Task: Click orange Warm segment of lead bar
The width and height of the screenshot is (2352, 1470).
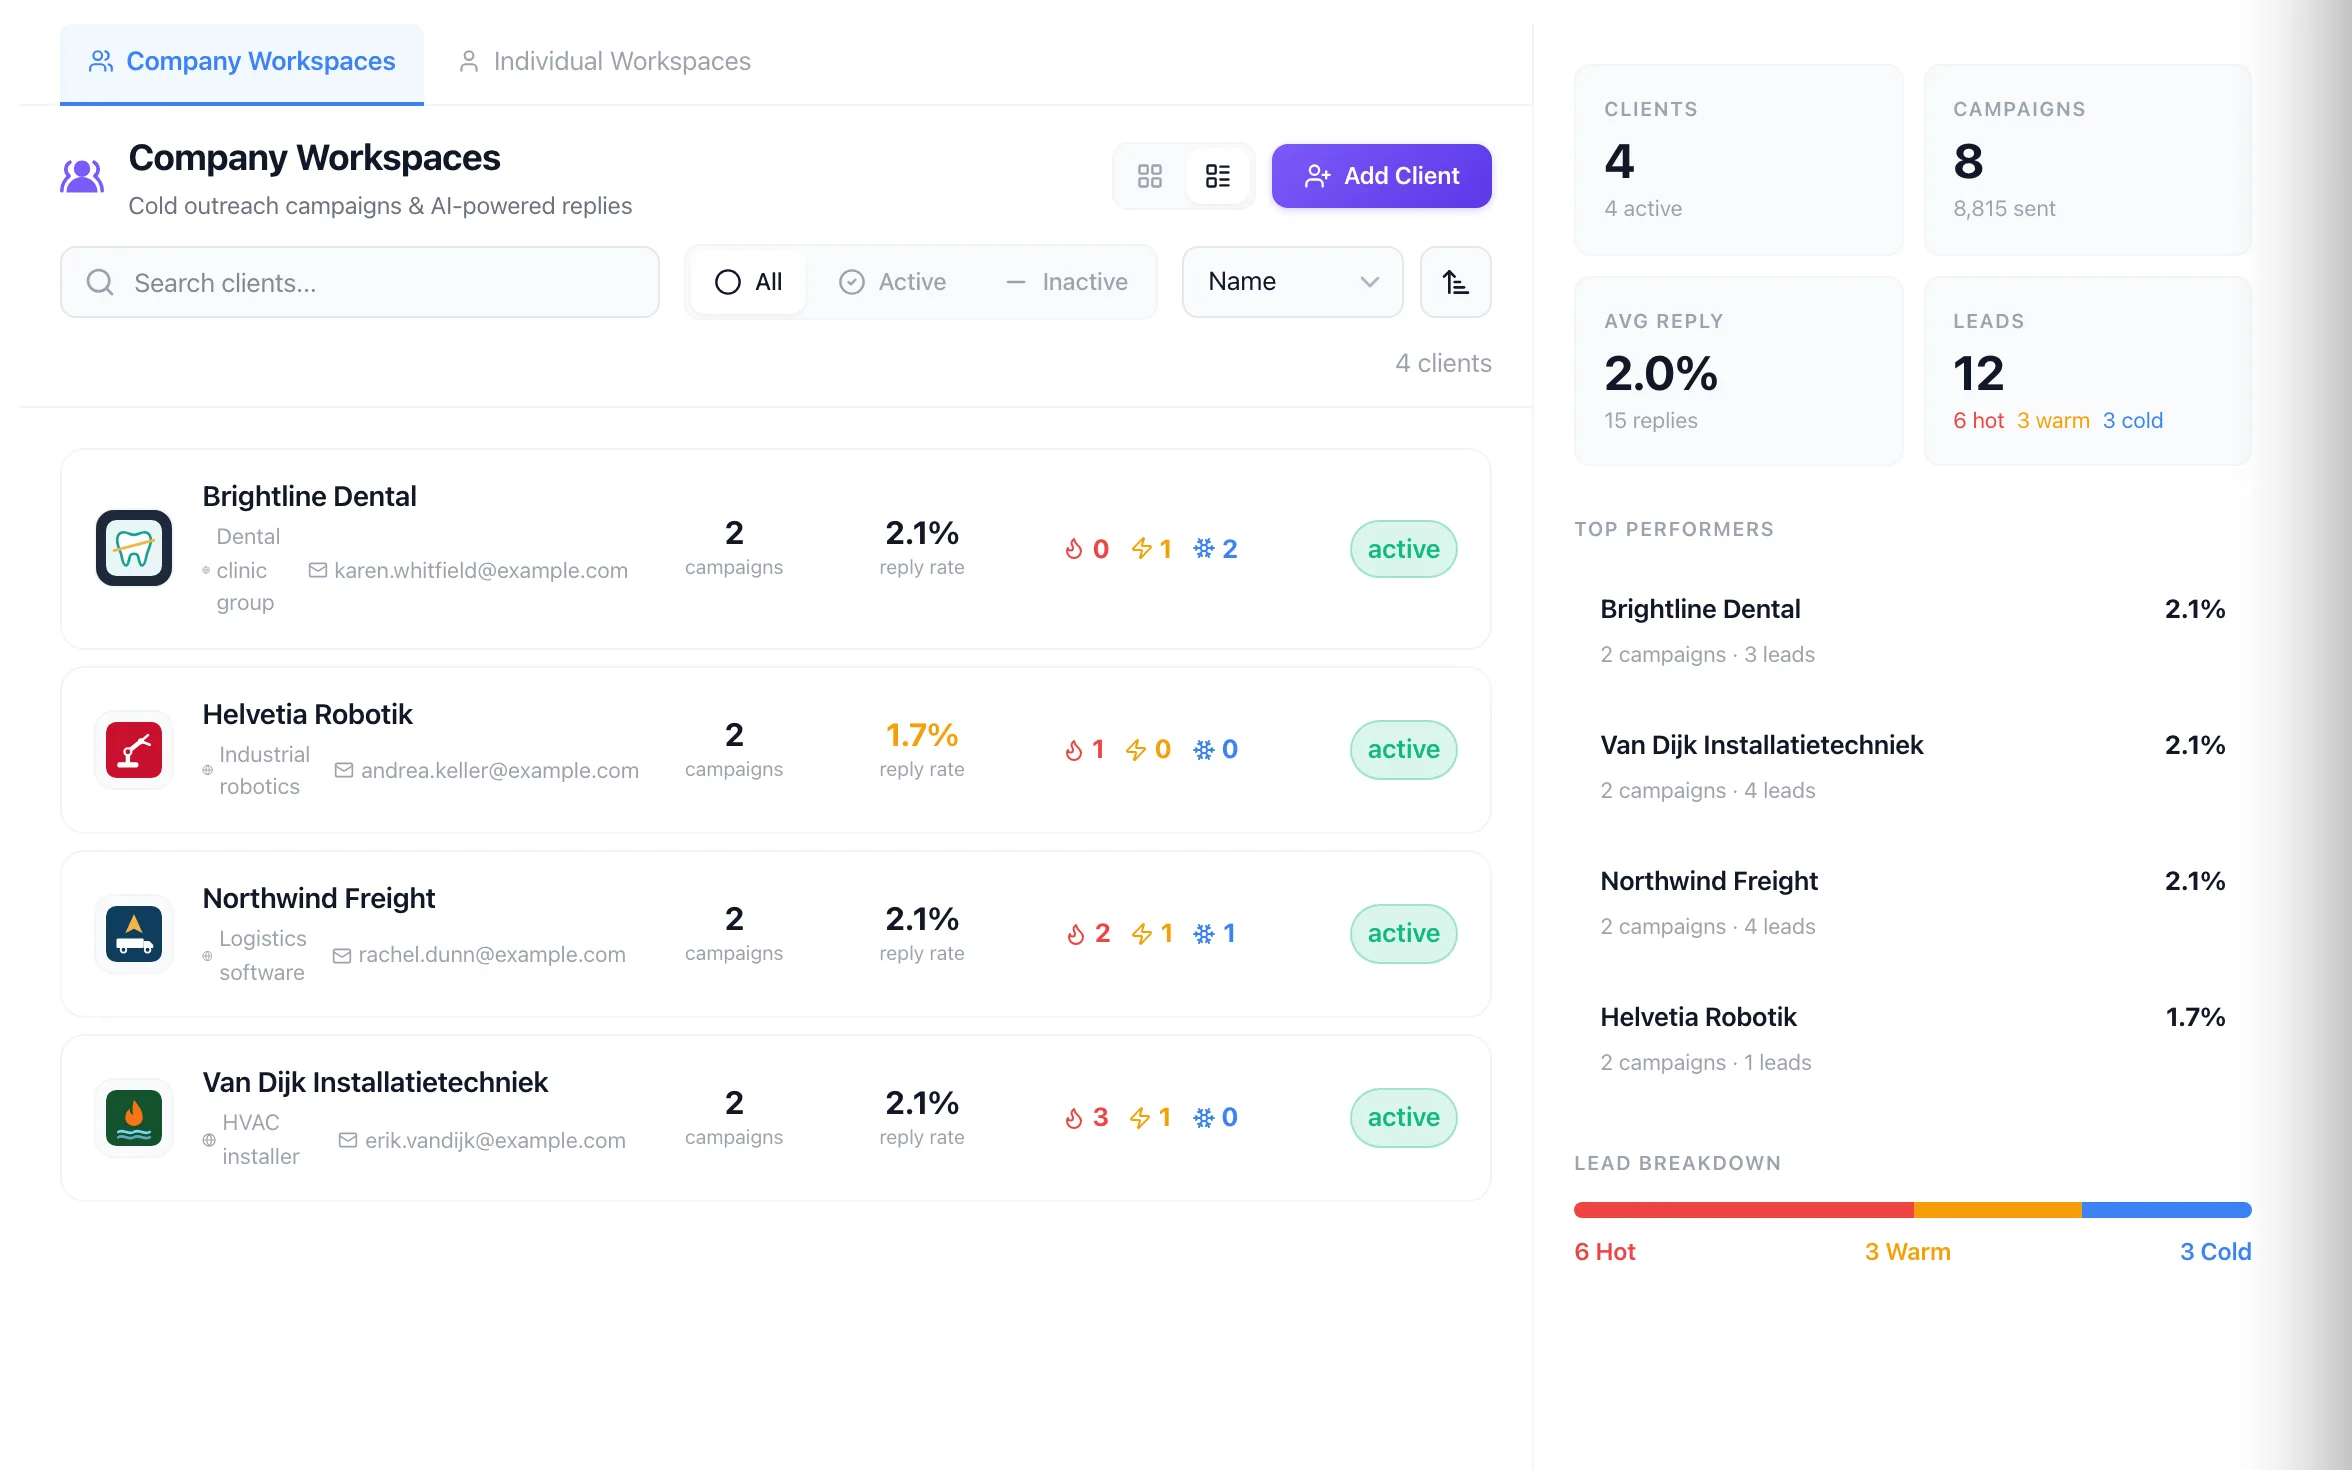Action: pyautogui.click(x=1998, y=1210)
